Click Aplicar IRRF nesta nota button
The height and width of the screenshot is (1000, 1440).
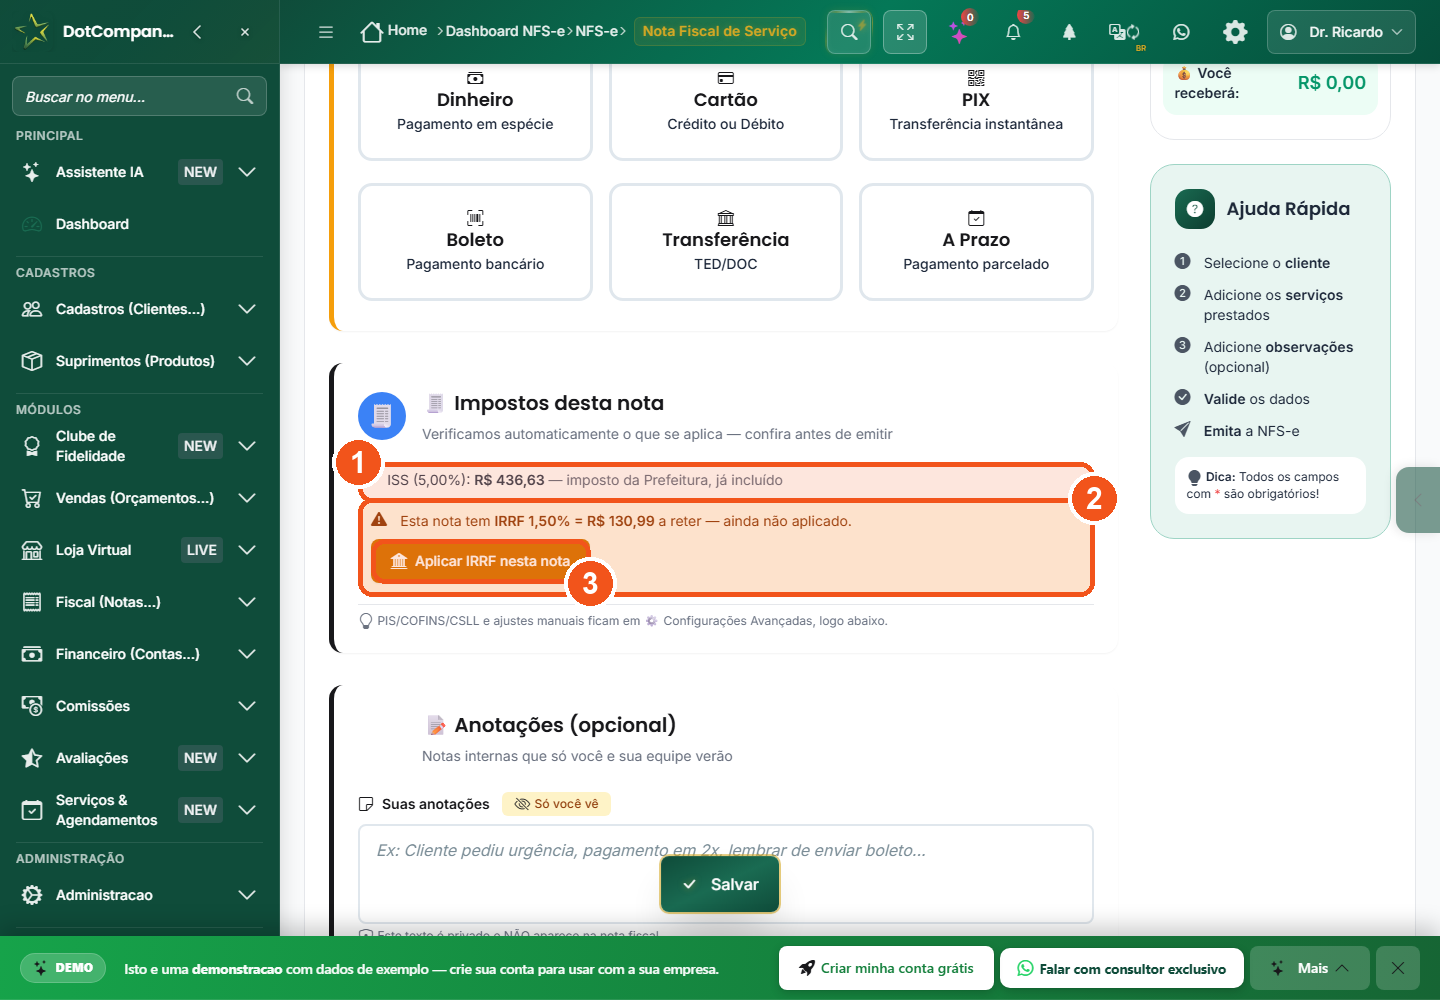481,561
